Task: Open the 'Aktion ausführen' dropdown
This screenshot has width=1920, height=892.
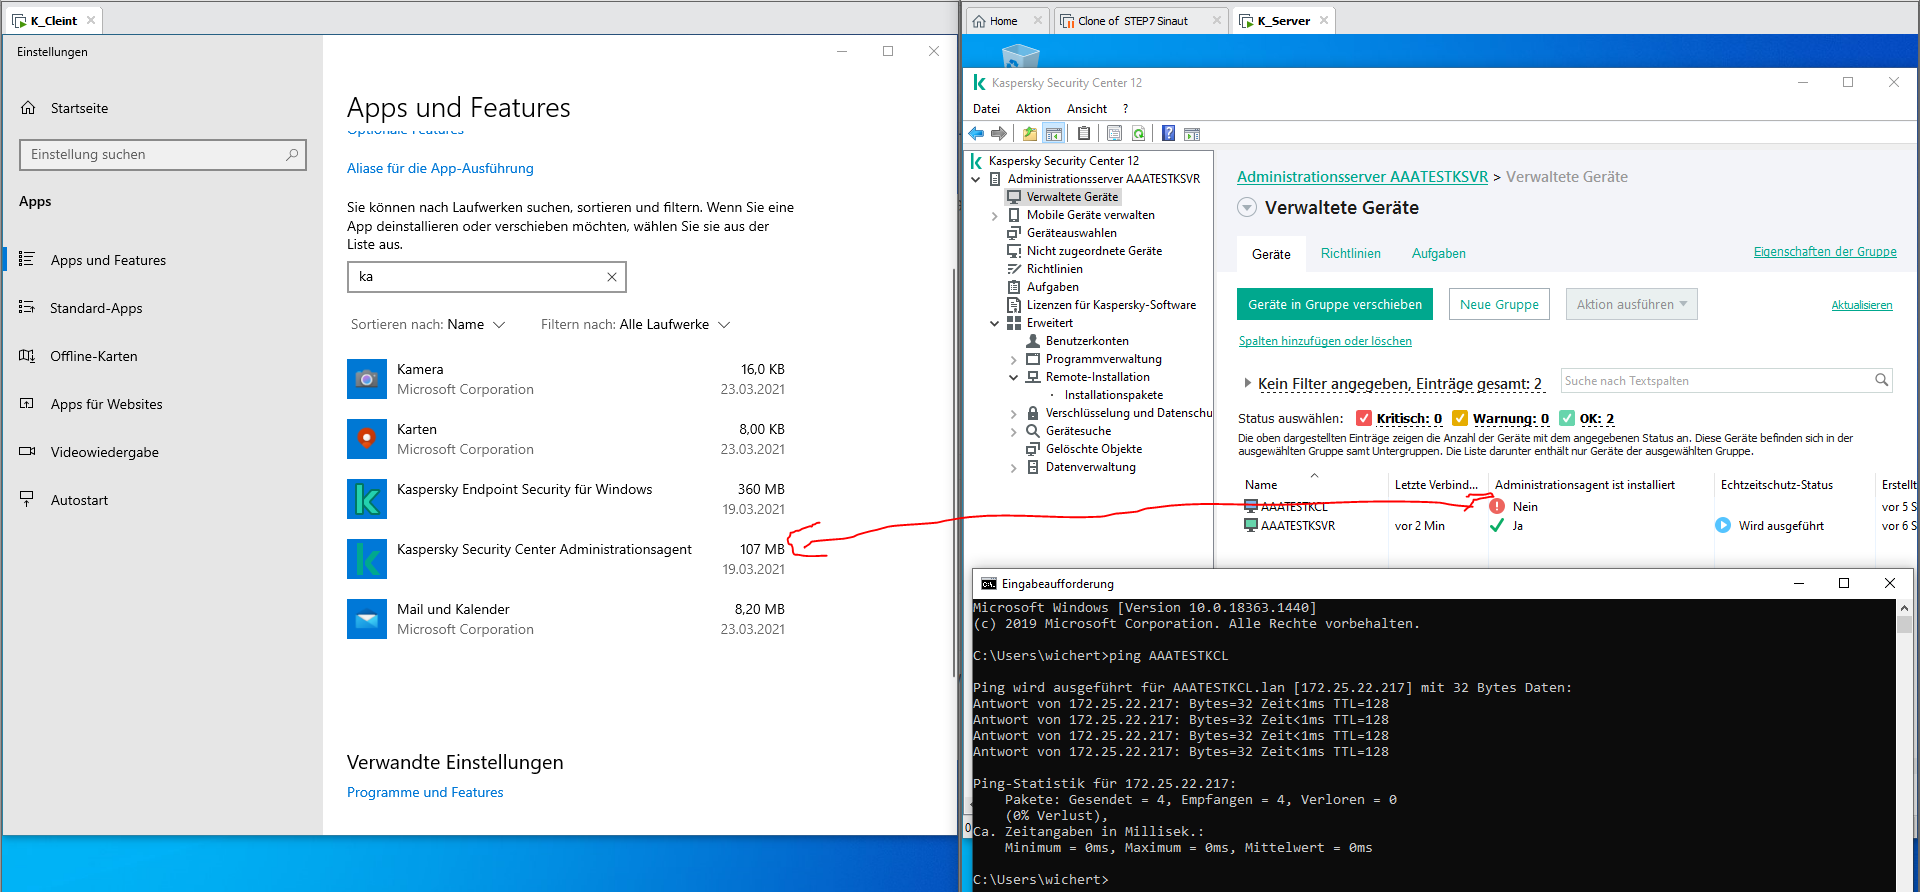Action: click(1631, 305)
